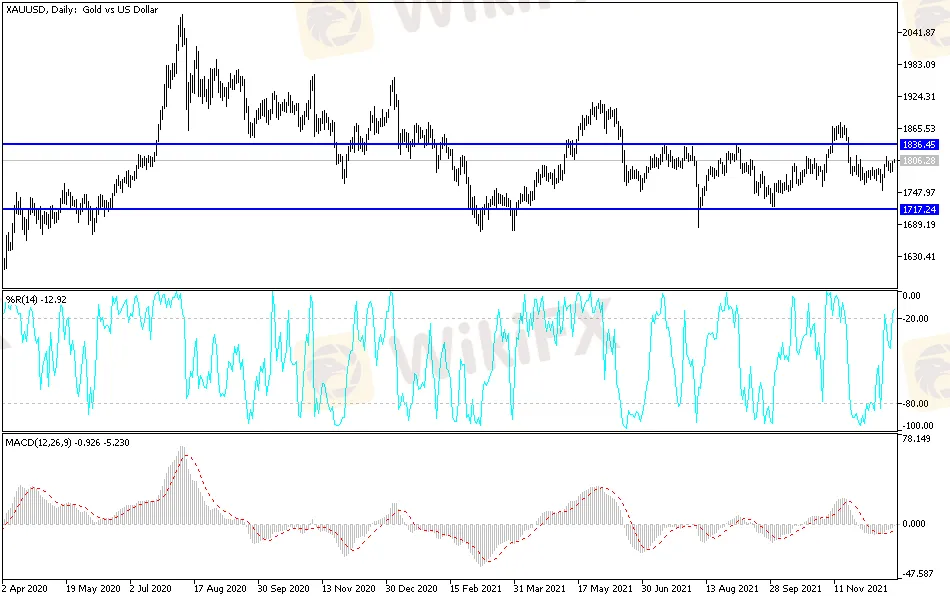950x600 pixels.
Task: Select the 1717.24 support price label
Action: click(x=919, y=209)
